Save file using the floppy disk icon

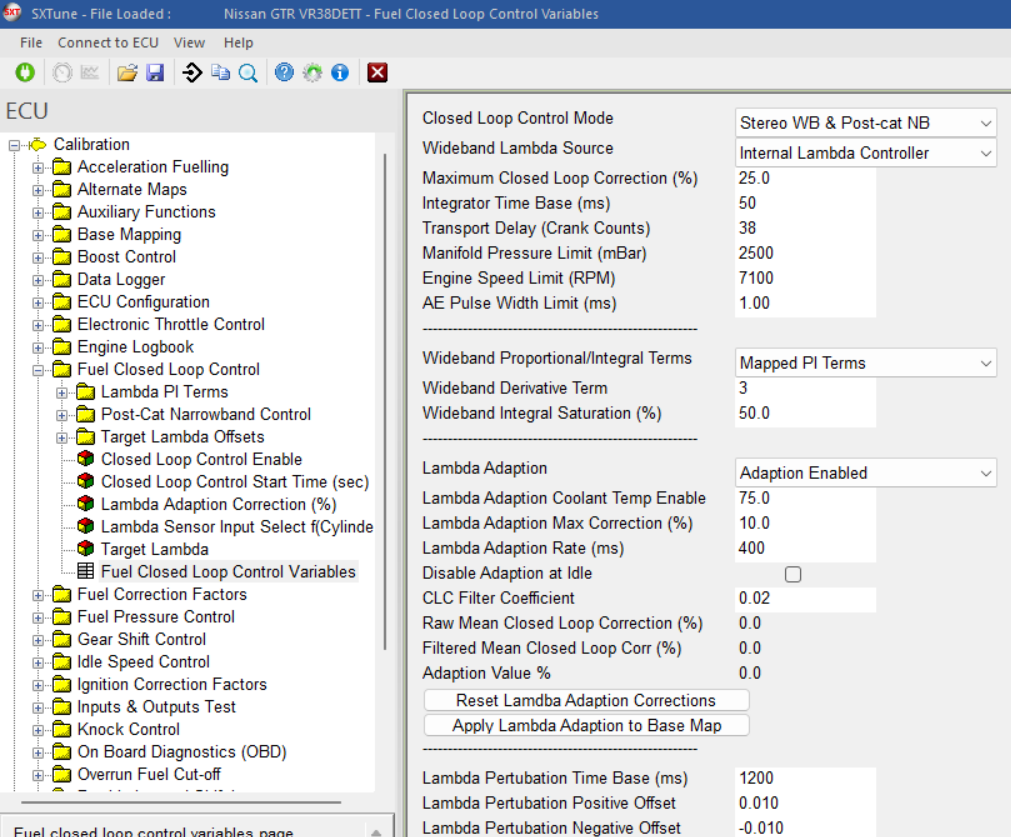(155, 72)
